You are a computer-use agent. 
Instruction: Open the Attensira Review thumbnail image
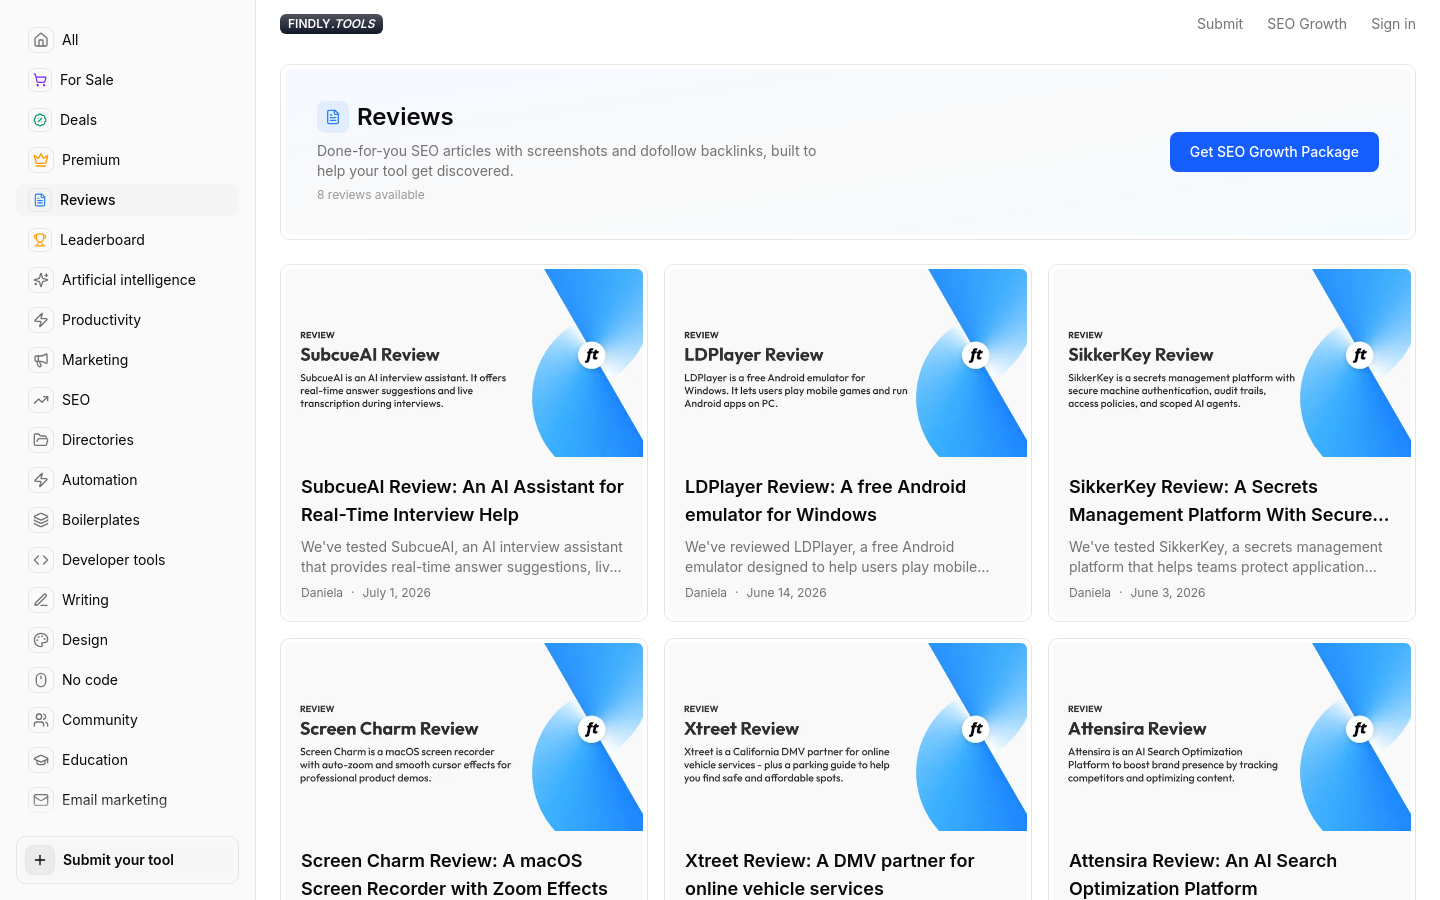1232,737
